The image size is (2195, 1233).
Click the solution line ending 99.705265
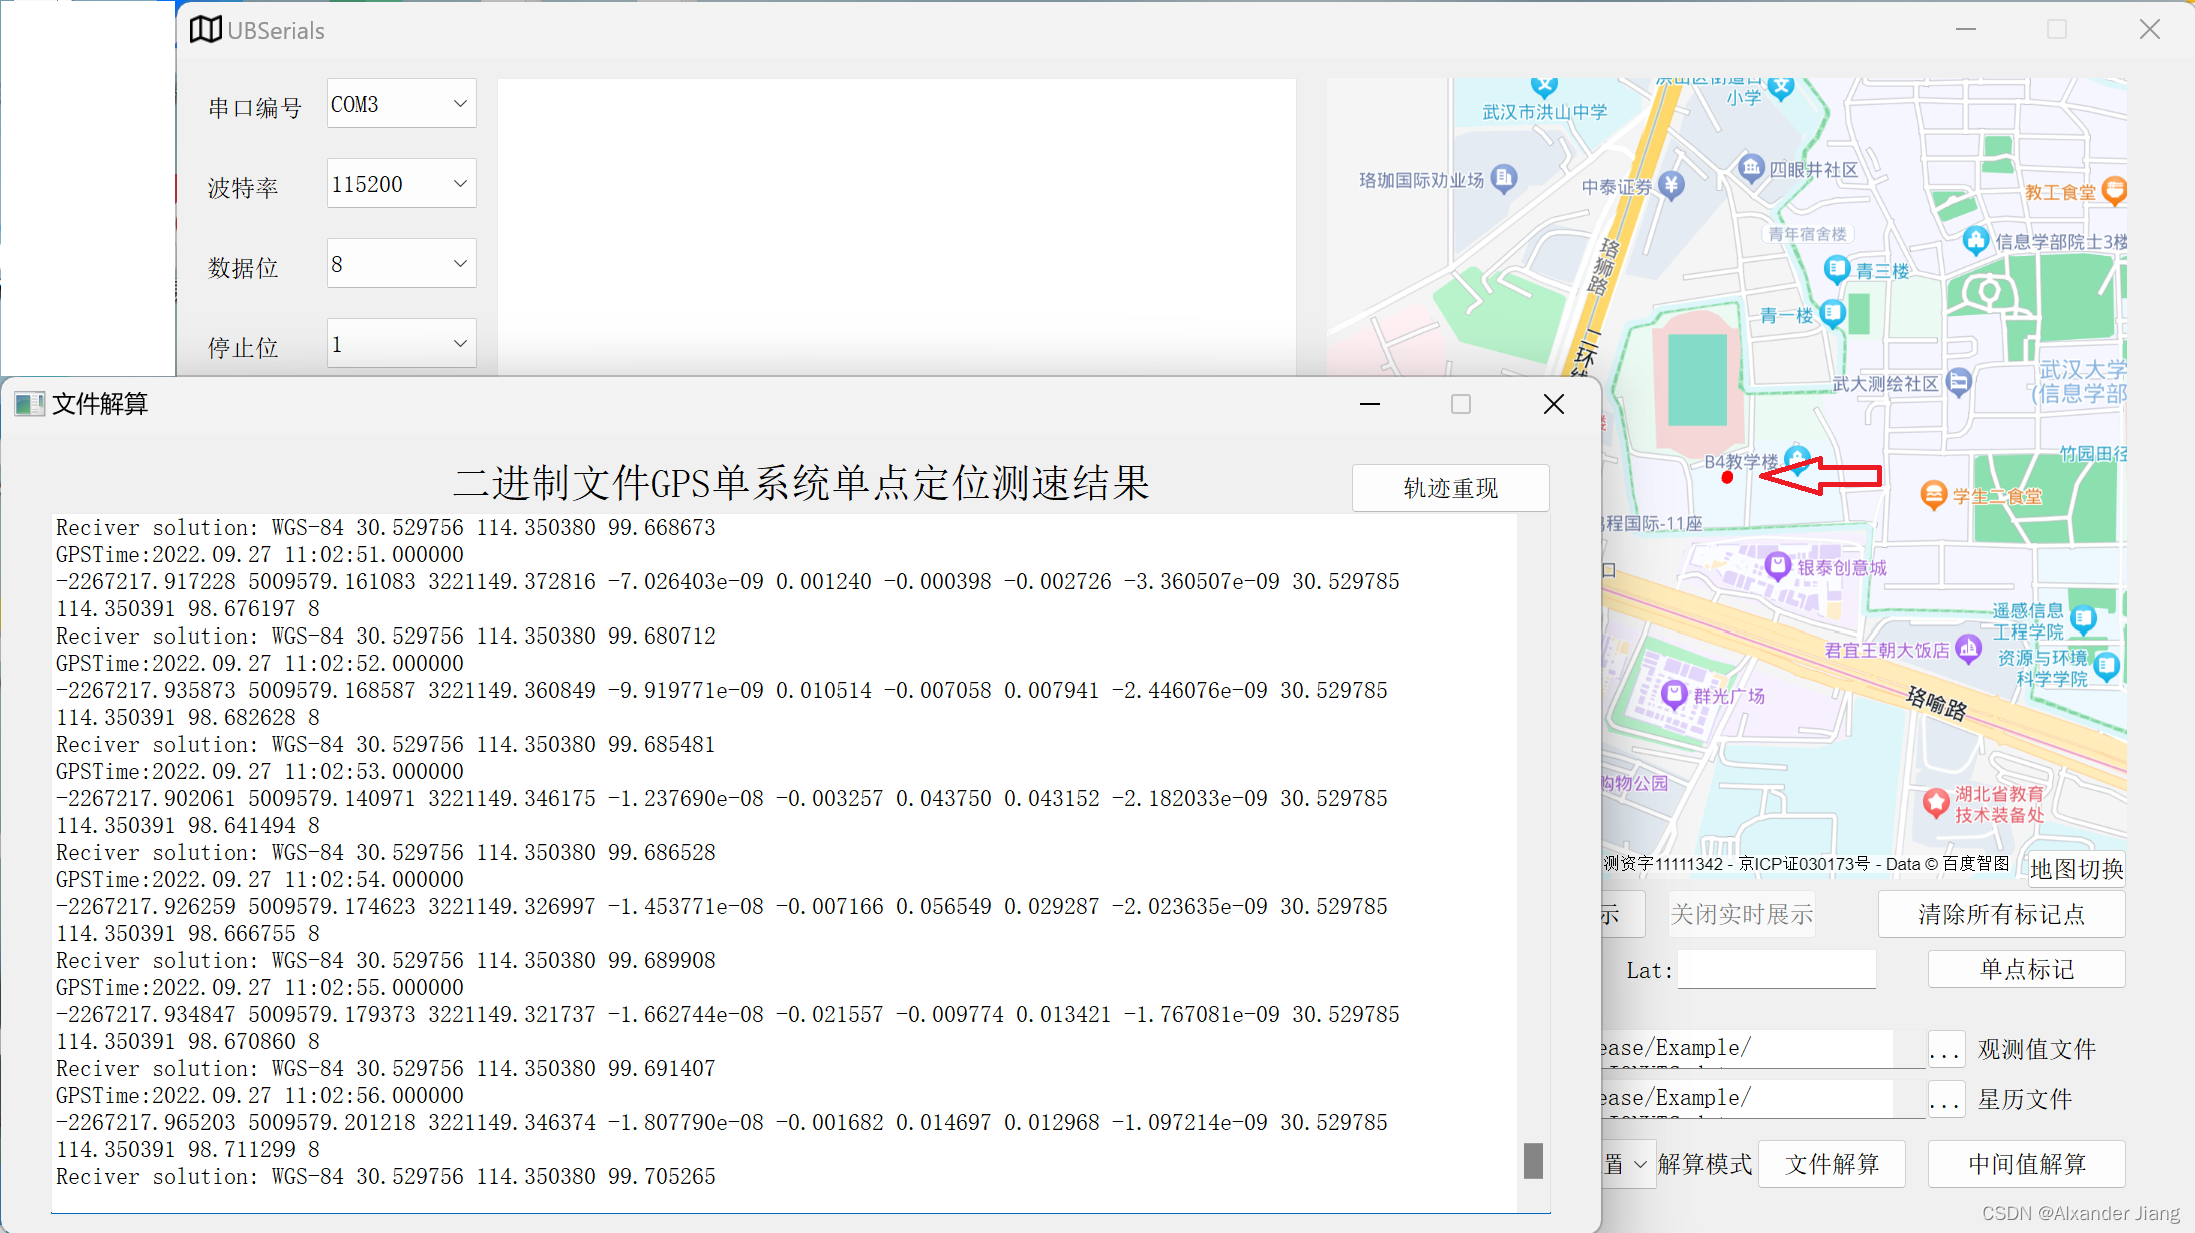coord(386,1177)
